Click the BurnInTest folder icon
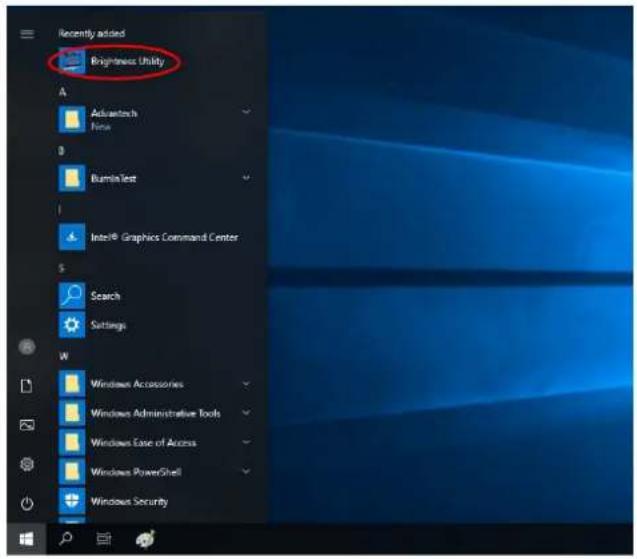Image resolution: width=637 pixels, height=559 pixels. pyautogui.click(x=72, y=178)
